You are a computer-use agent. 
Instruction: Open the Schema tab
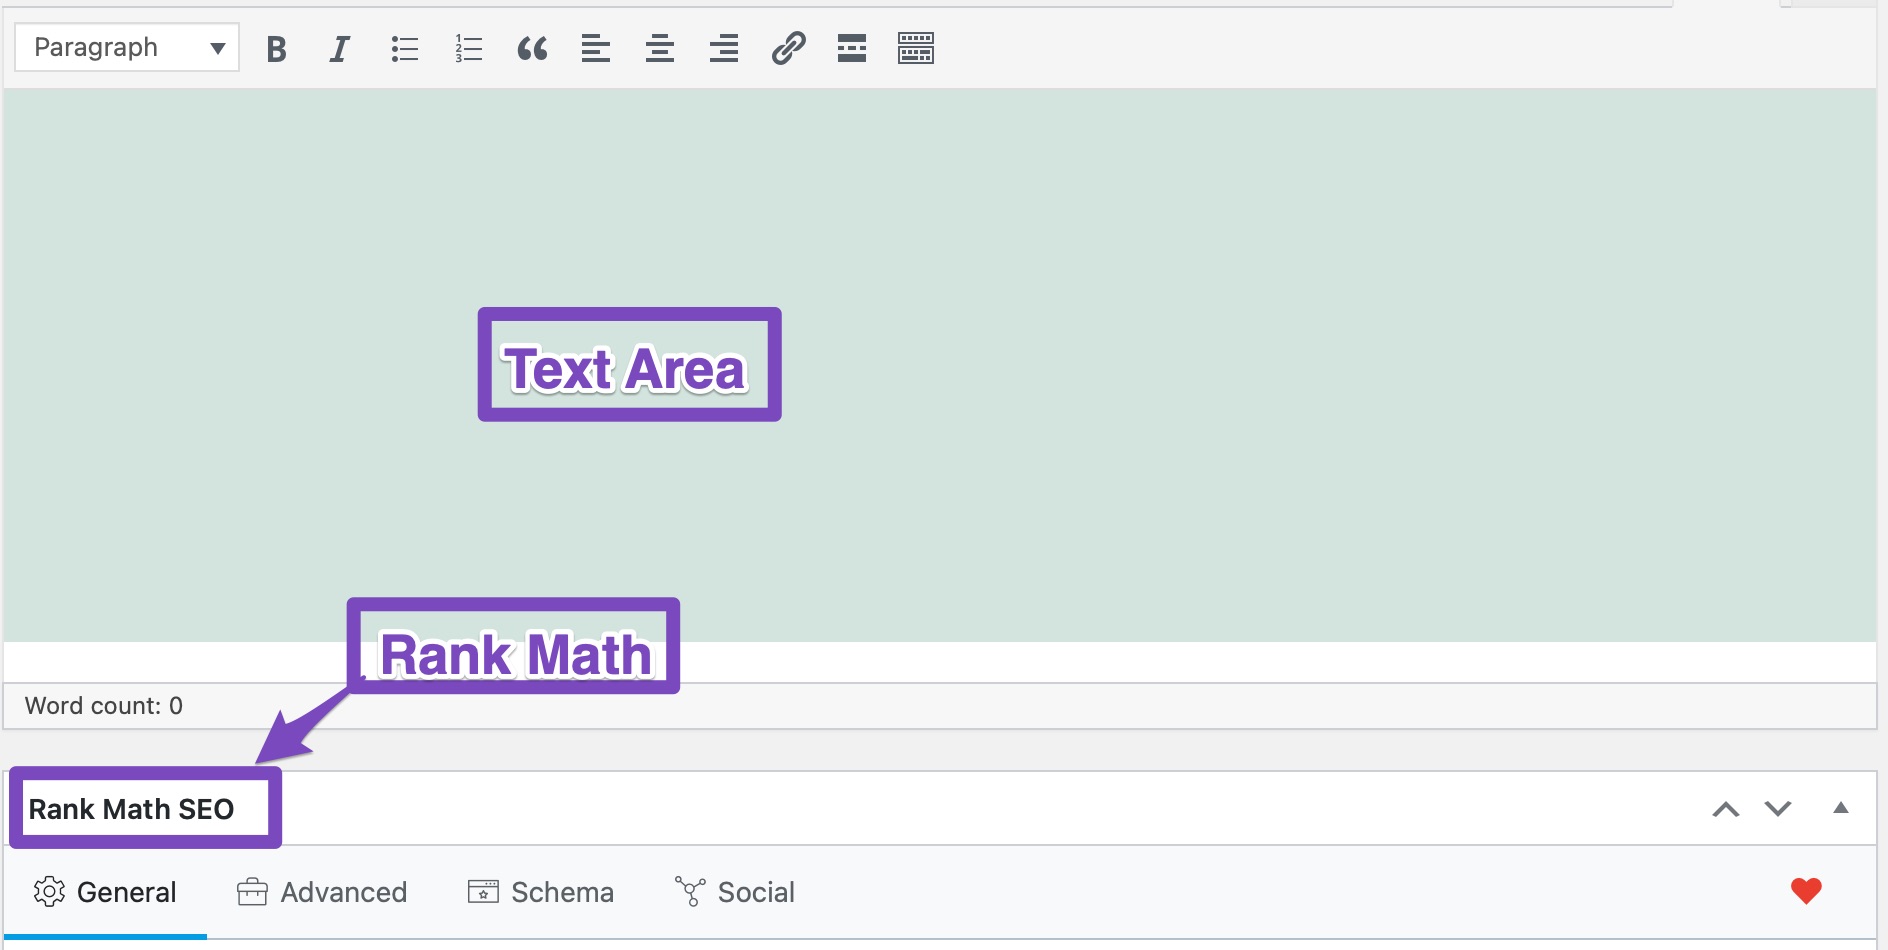541,892
